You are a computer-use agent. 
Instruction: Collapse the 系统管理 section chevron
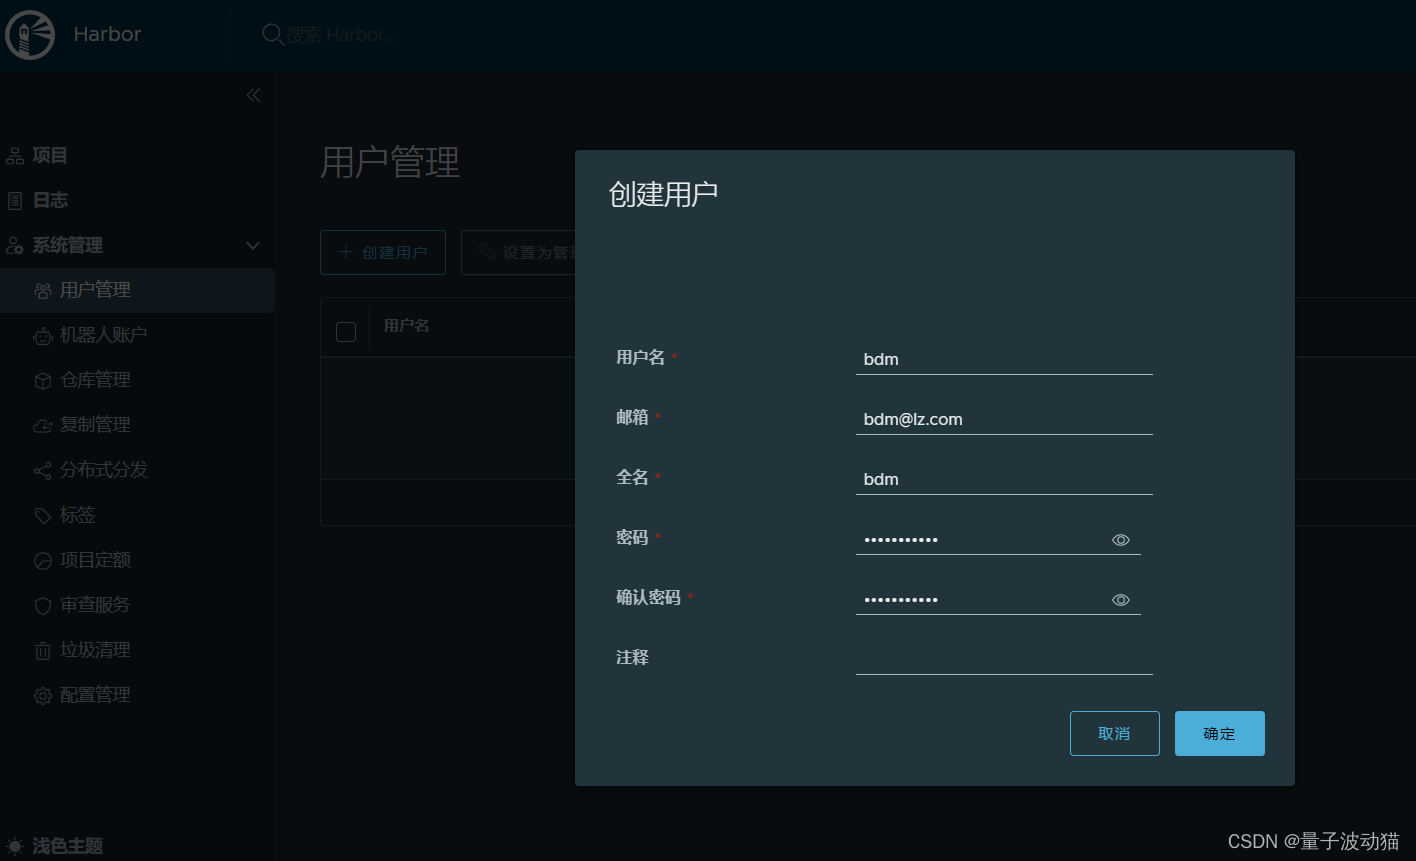pos(253,246)
